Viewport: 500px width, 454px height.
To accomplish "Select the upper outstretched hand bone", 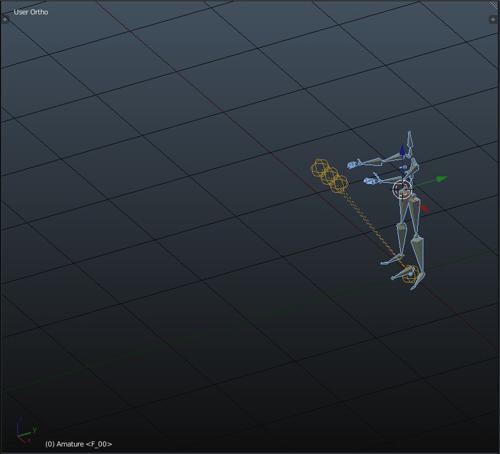I will [x=353, y=164].
